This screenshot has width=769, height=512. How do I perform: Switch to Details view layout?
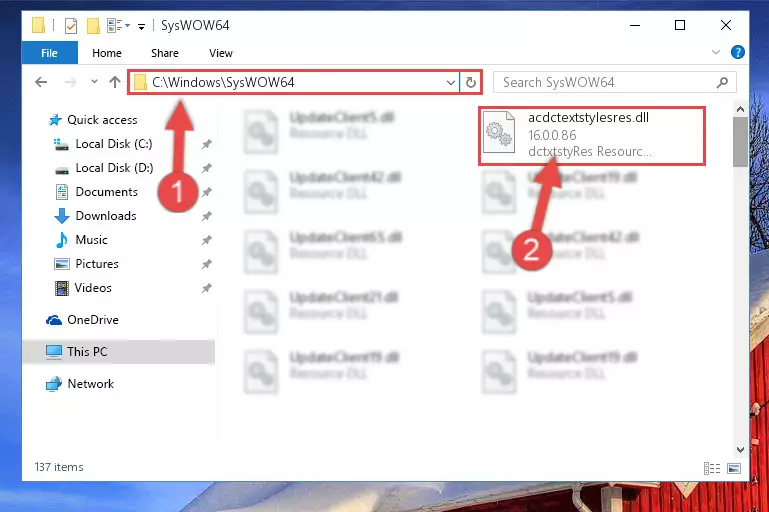pos(712,468)
